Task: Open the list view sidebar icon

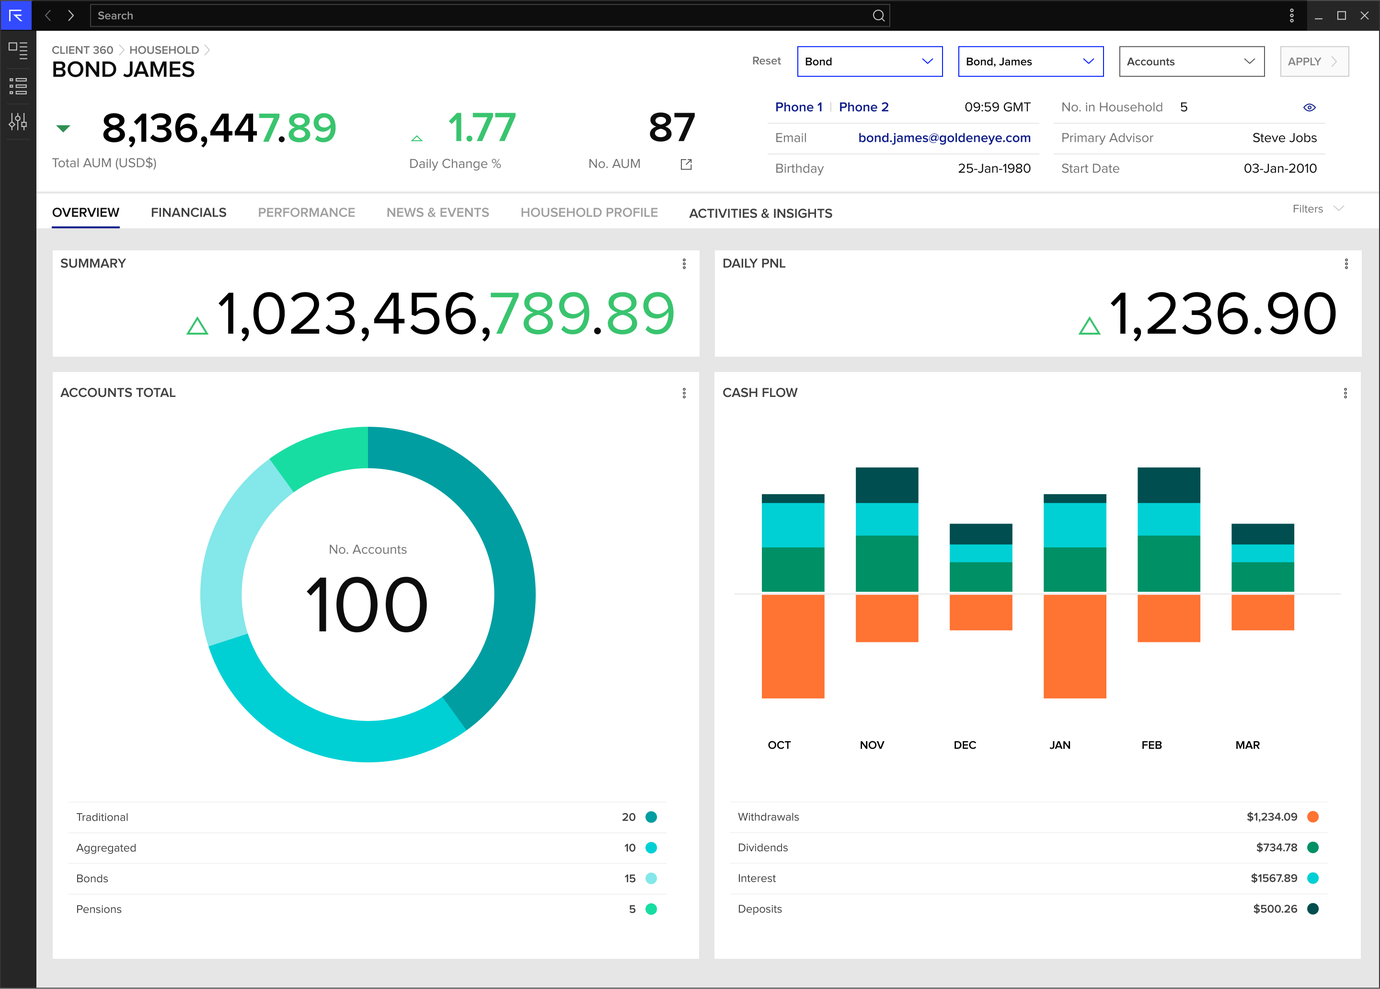Action: pyautogui.click(x=18, y=86)
